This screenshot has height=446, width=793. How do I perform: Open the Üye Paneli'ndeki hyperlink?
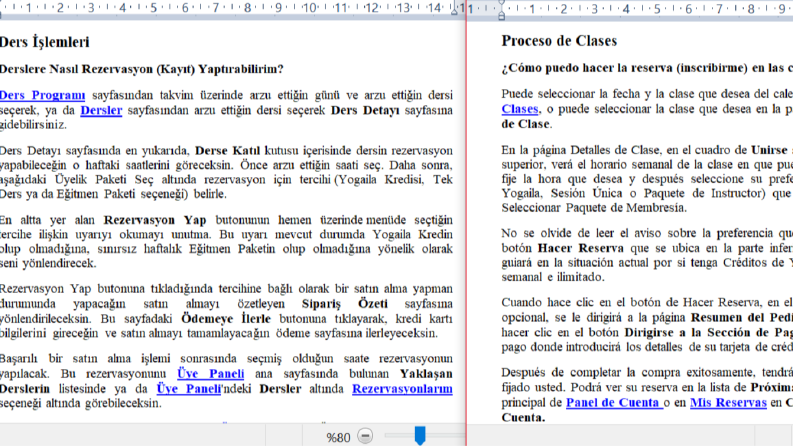[189, 389]
